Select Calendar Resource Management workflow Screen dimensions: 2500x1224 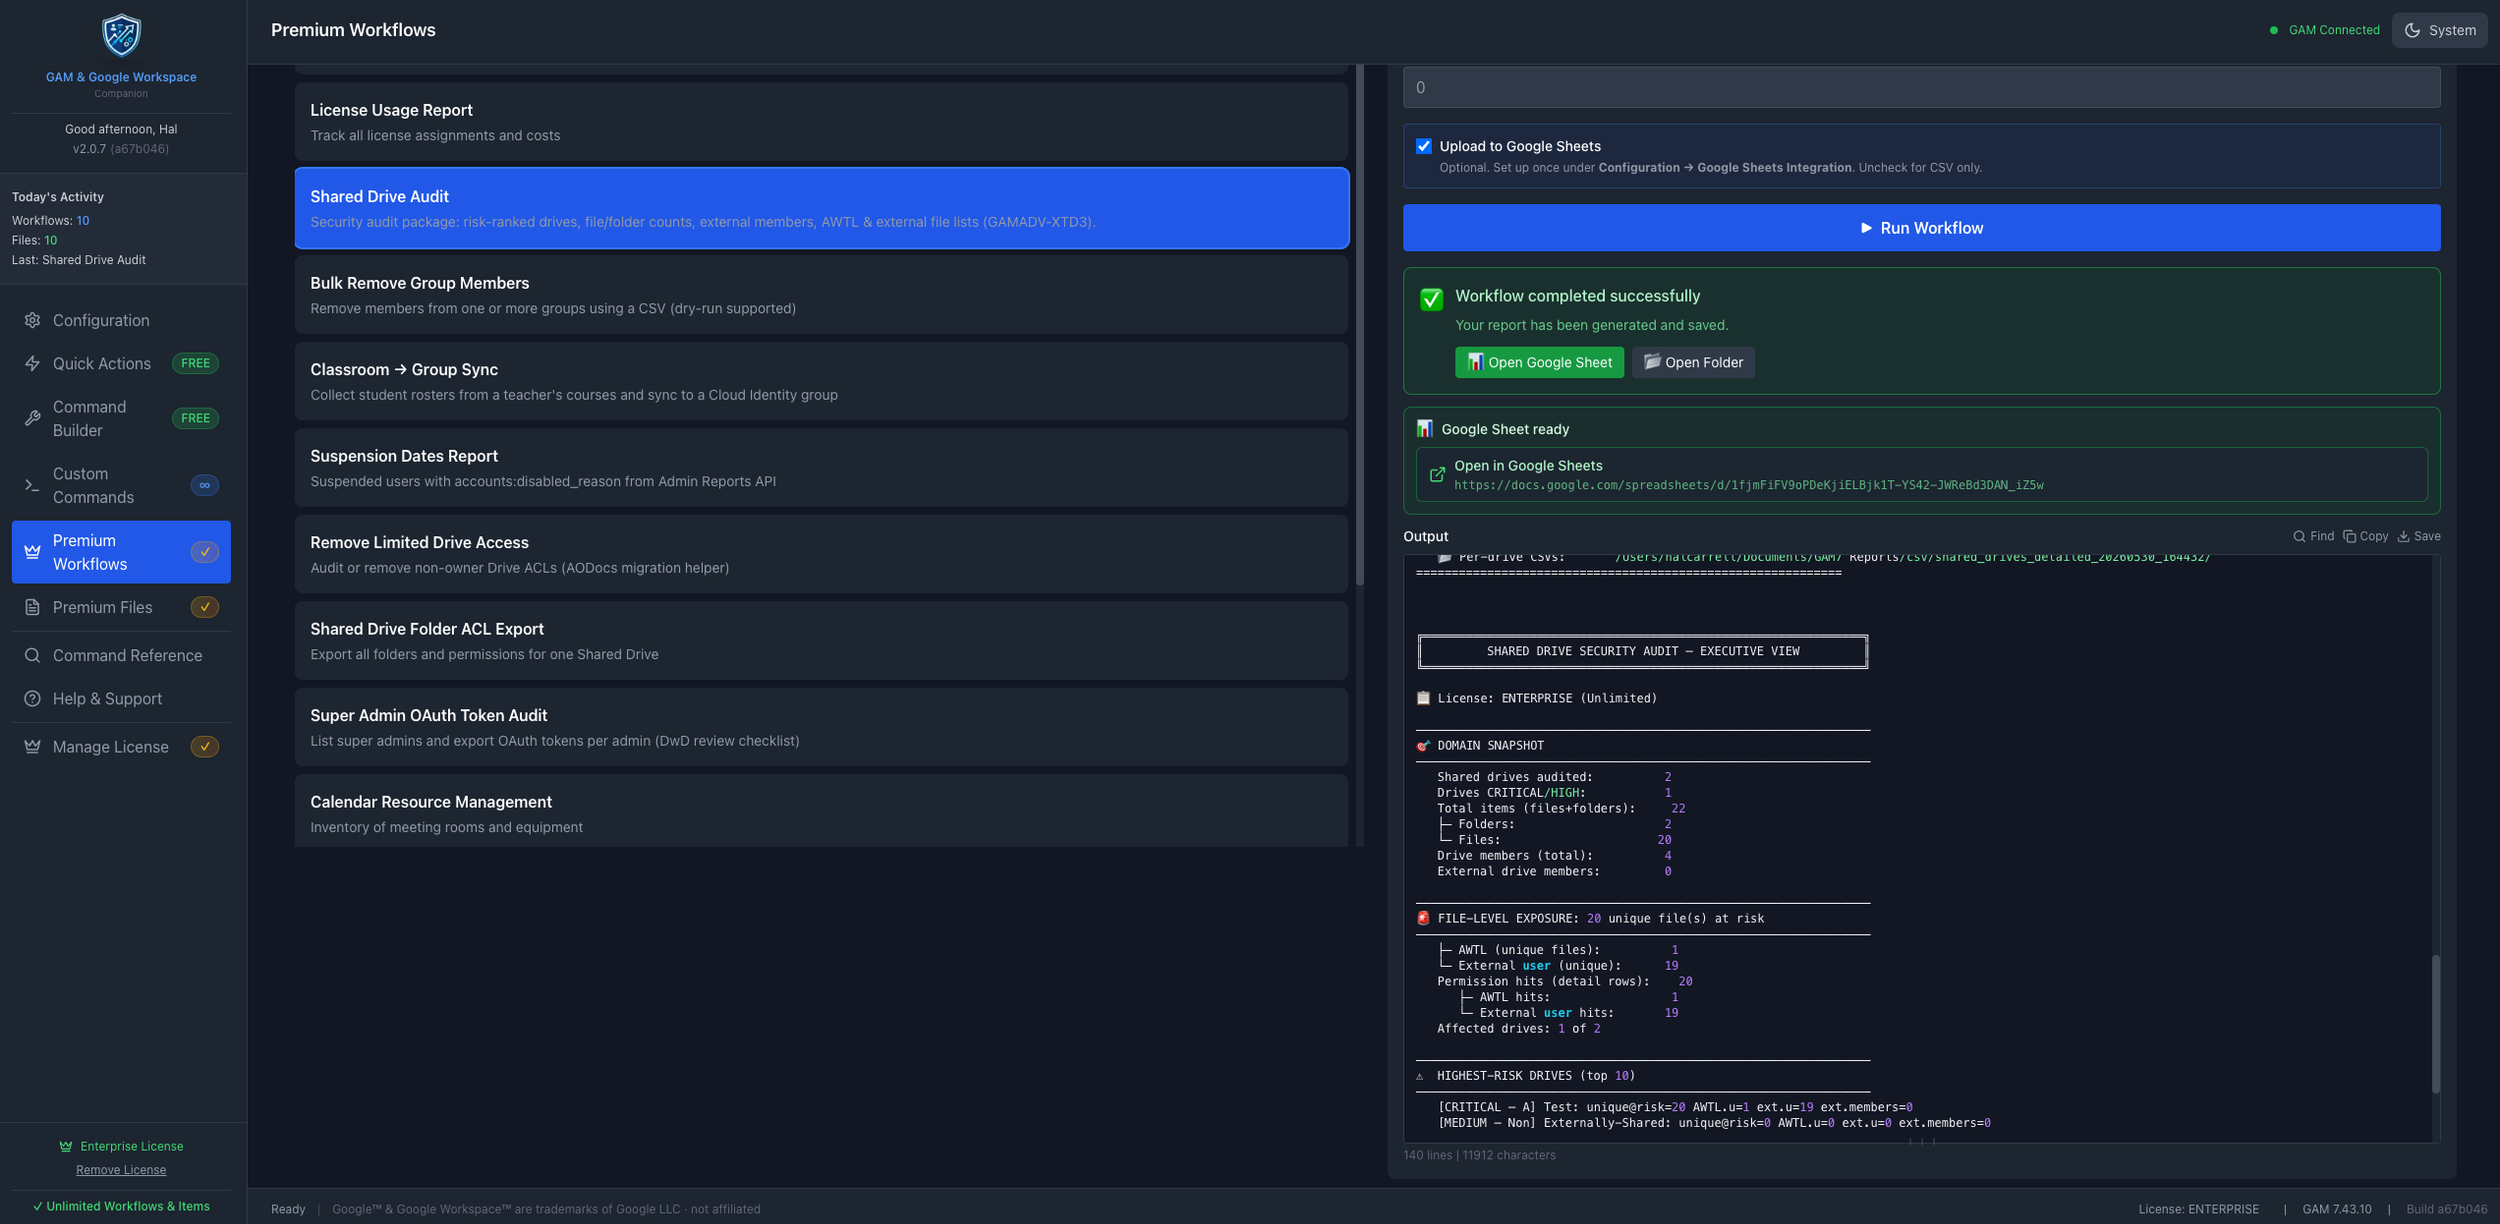click(x=821, y=812)
